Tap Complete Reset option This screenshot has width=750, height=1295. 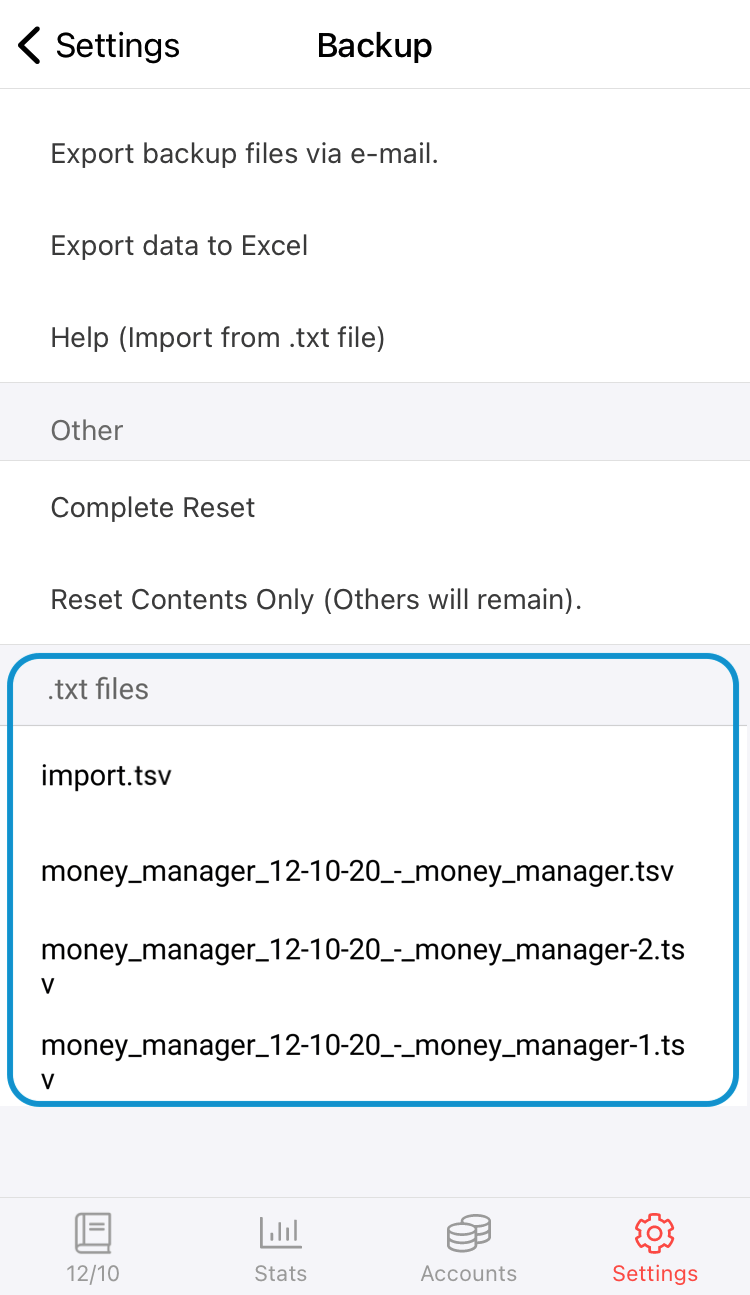click(153, 508)
